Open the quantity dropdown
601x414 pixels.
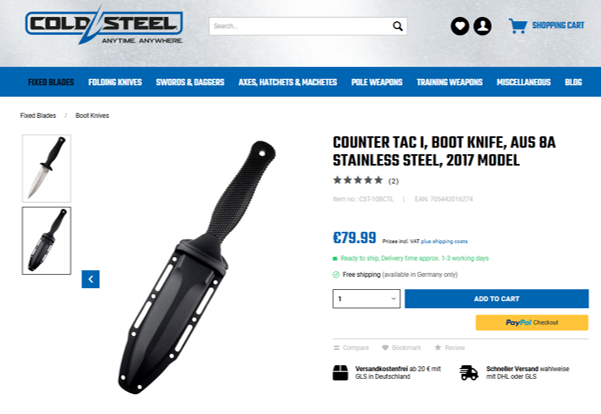366,299
